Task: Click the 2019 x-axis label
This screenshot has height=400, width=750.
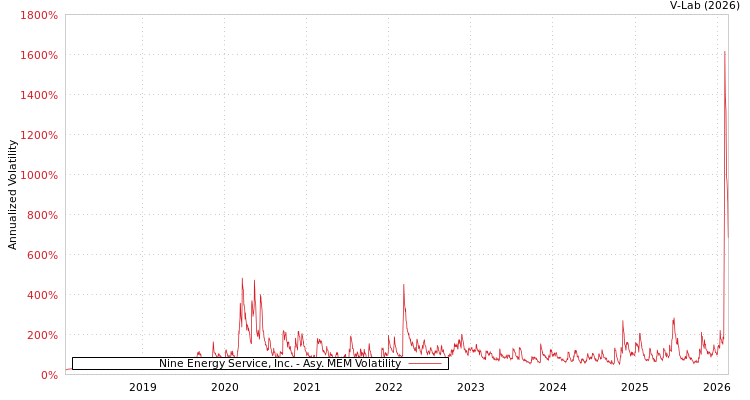Action: pos(143,388)
